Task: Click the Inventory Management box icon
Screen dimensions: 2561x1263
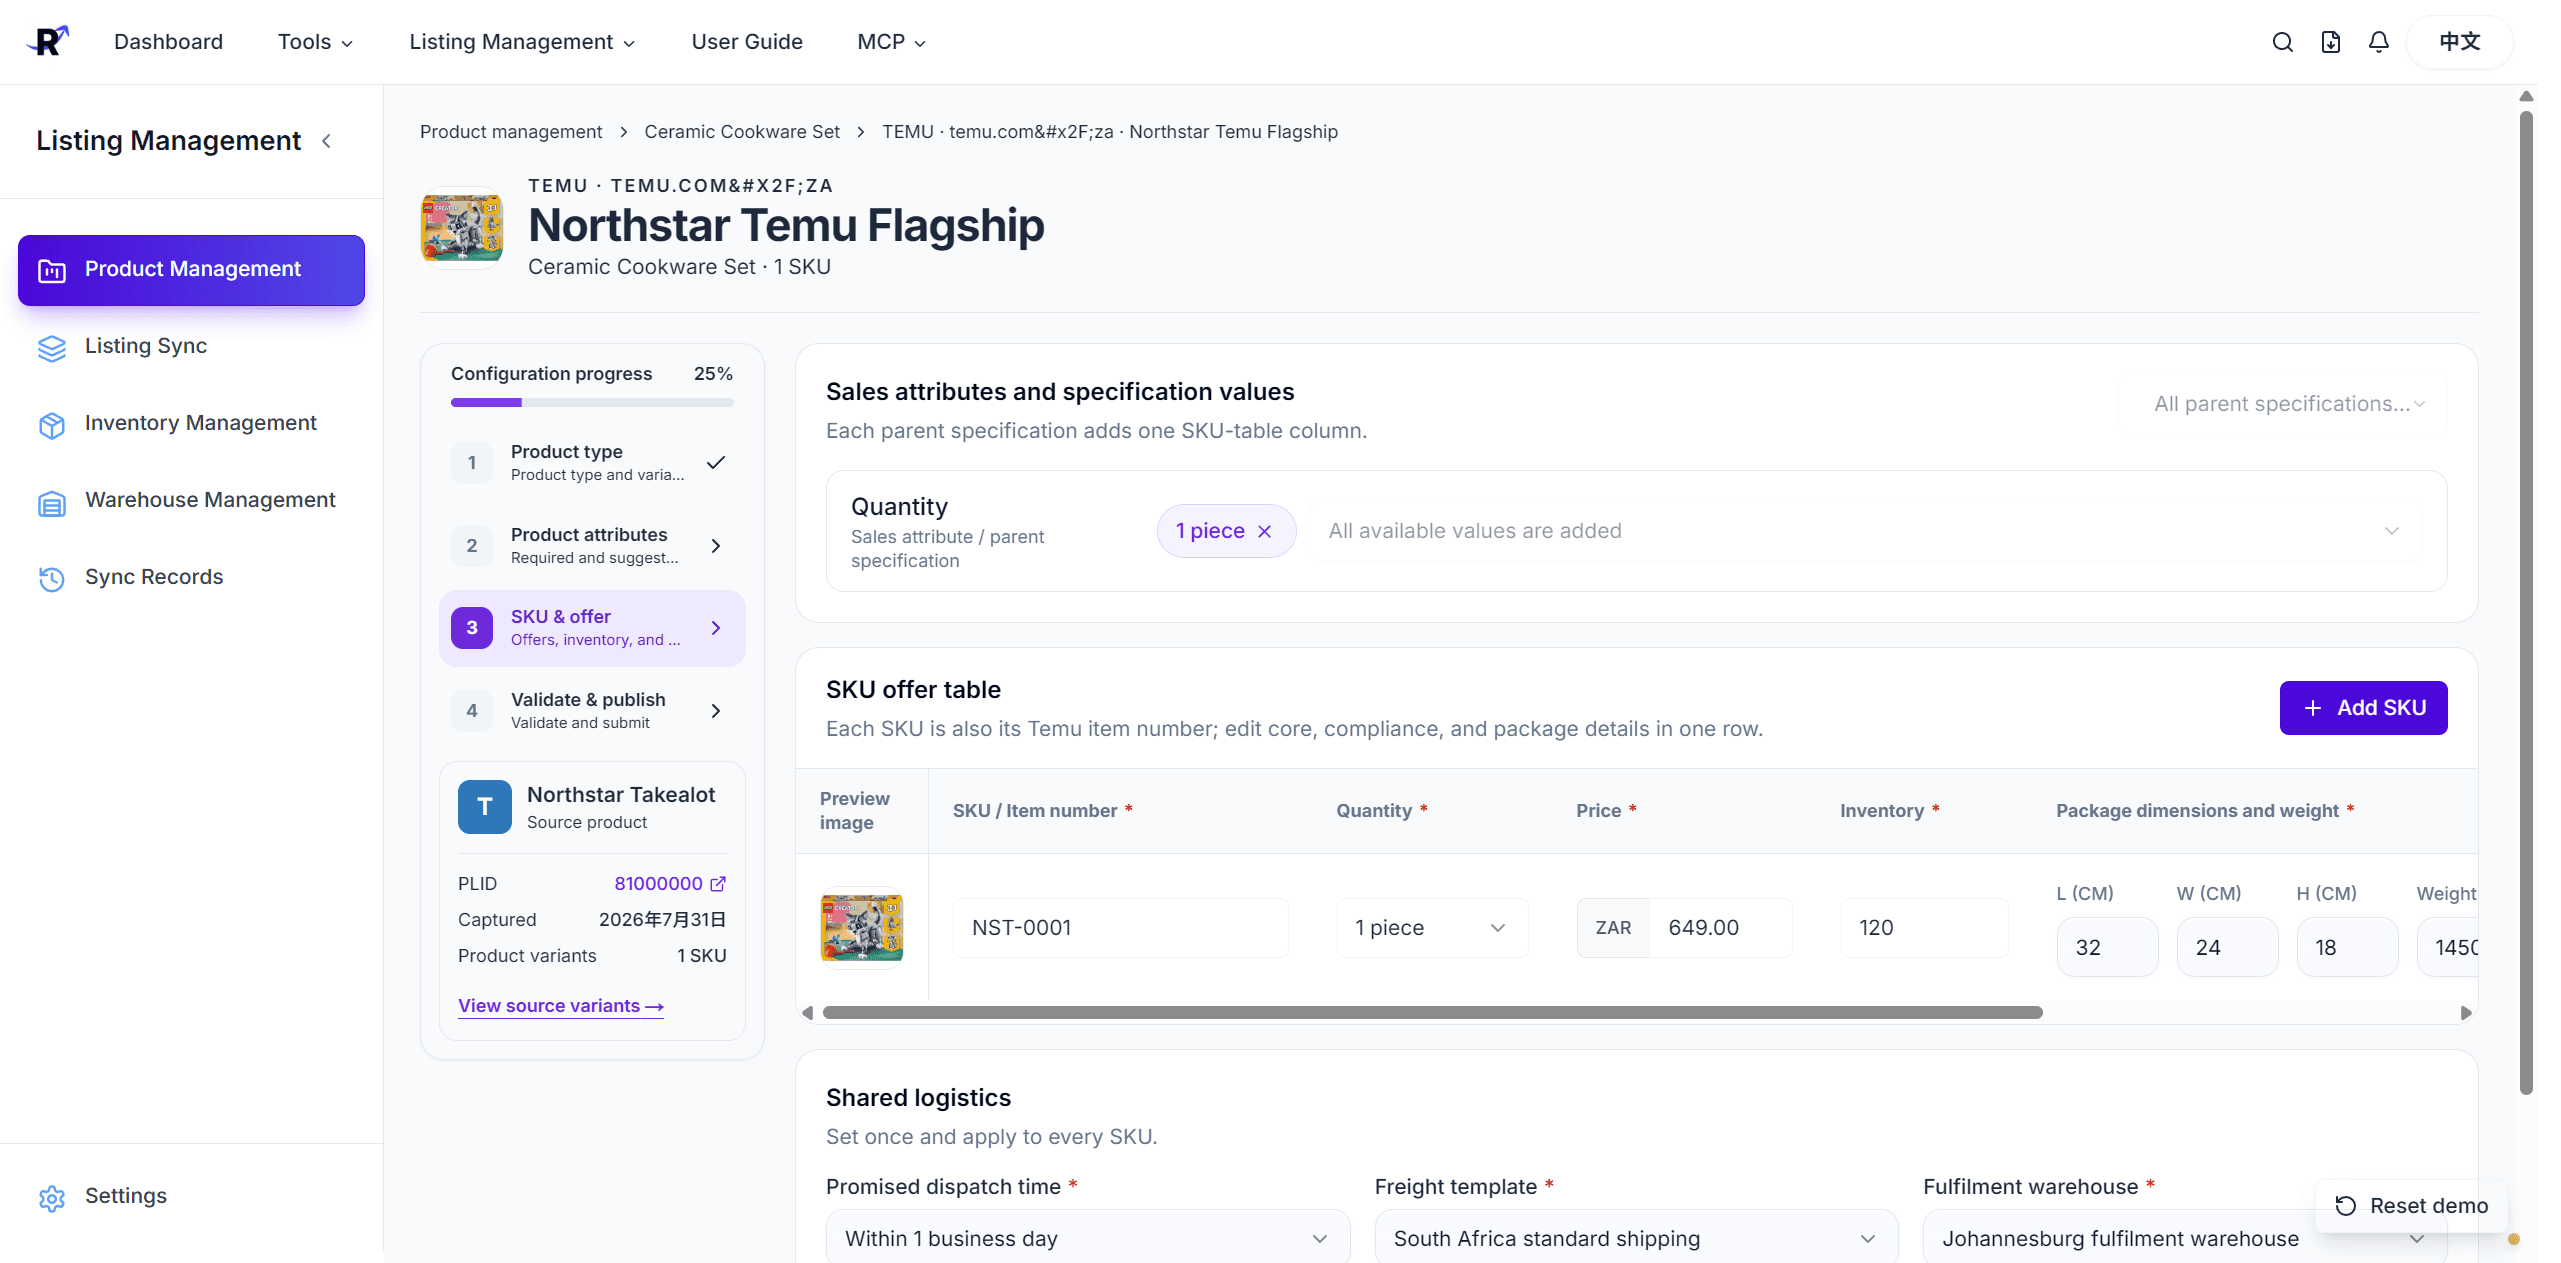Action: (52, 424)
